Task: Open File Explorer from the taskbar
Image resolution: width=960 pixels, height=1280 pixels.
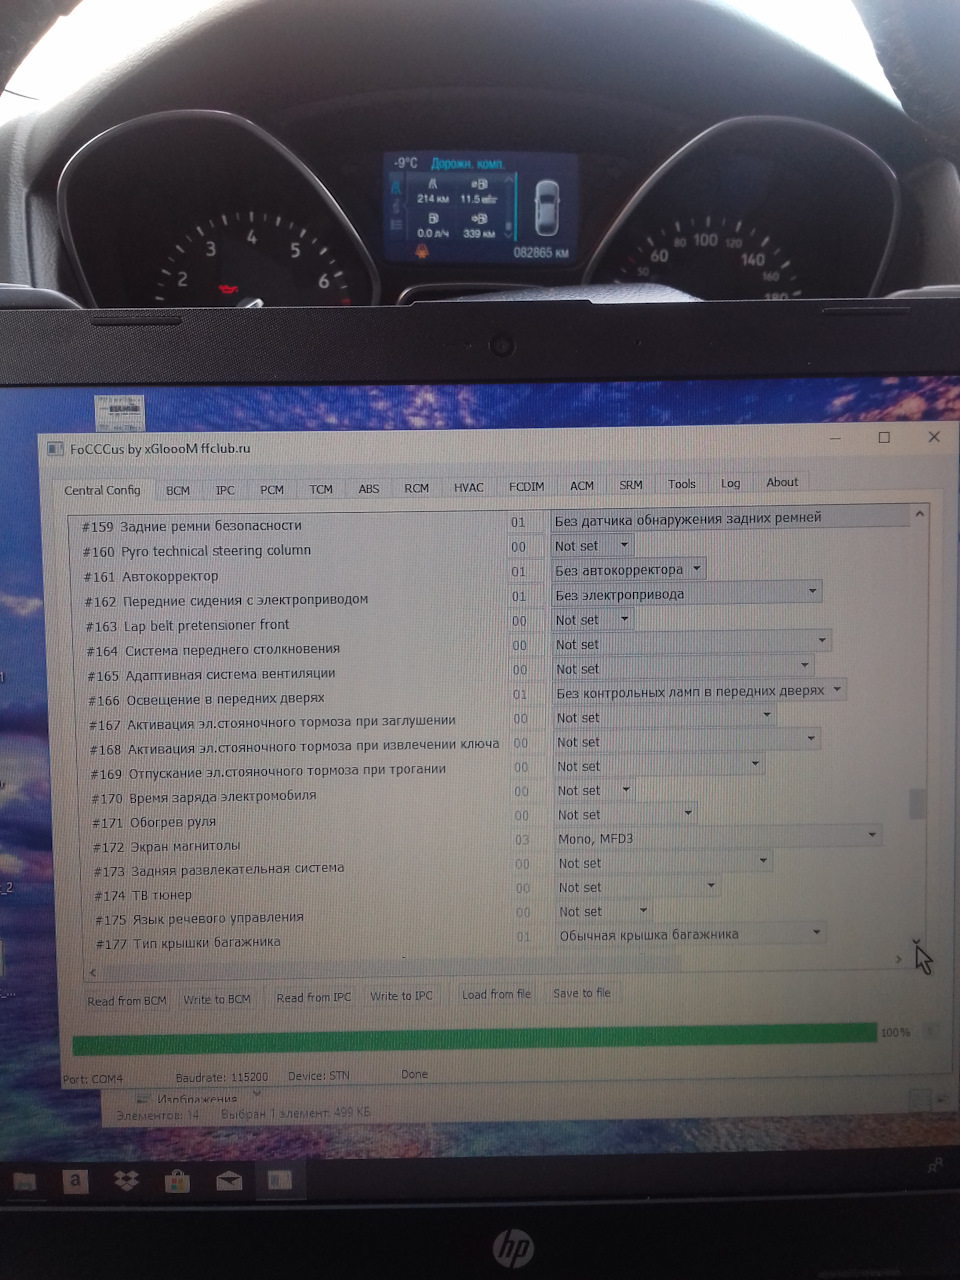Action: point(24,1181)
